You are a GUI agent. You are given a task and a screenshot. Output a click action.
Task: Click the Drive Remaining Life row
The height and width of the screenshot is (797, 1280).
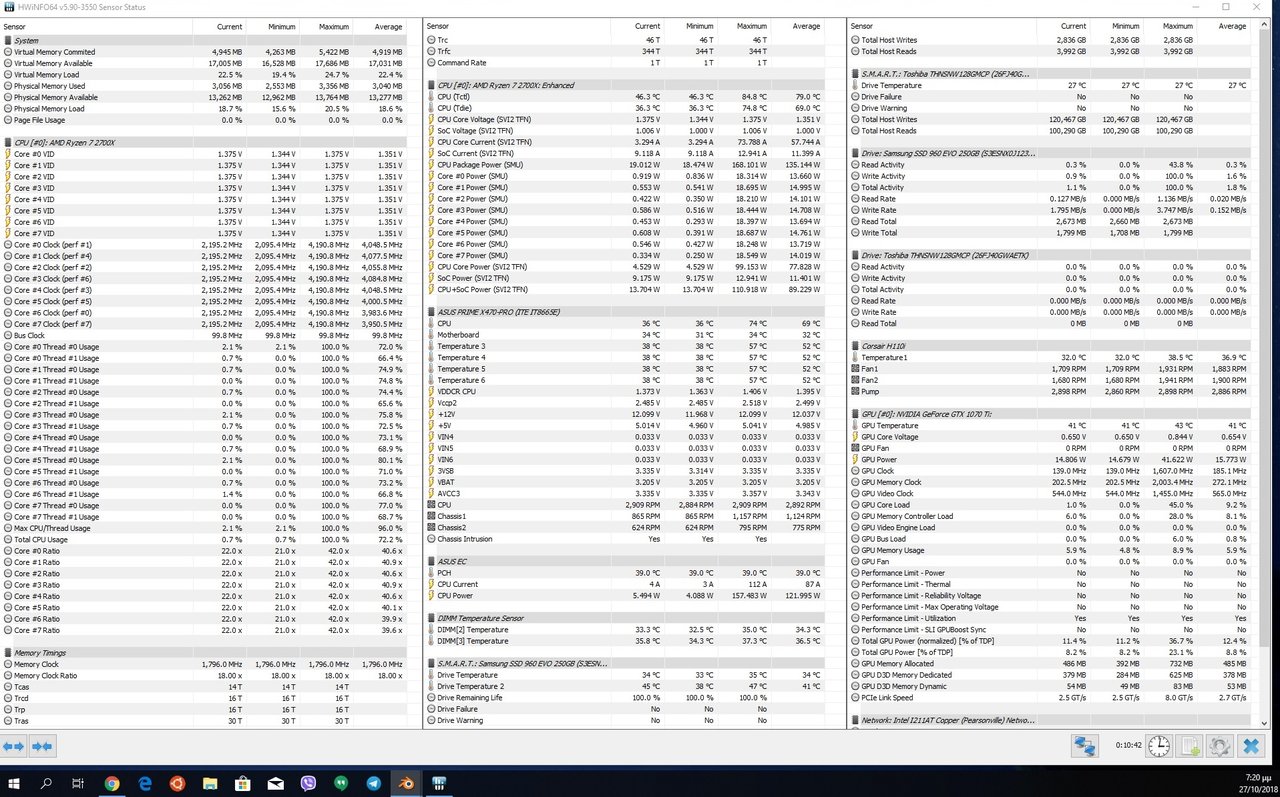(625, 698)
